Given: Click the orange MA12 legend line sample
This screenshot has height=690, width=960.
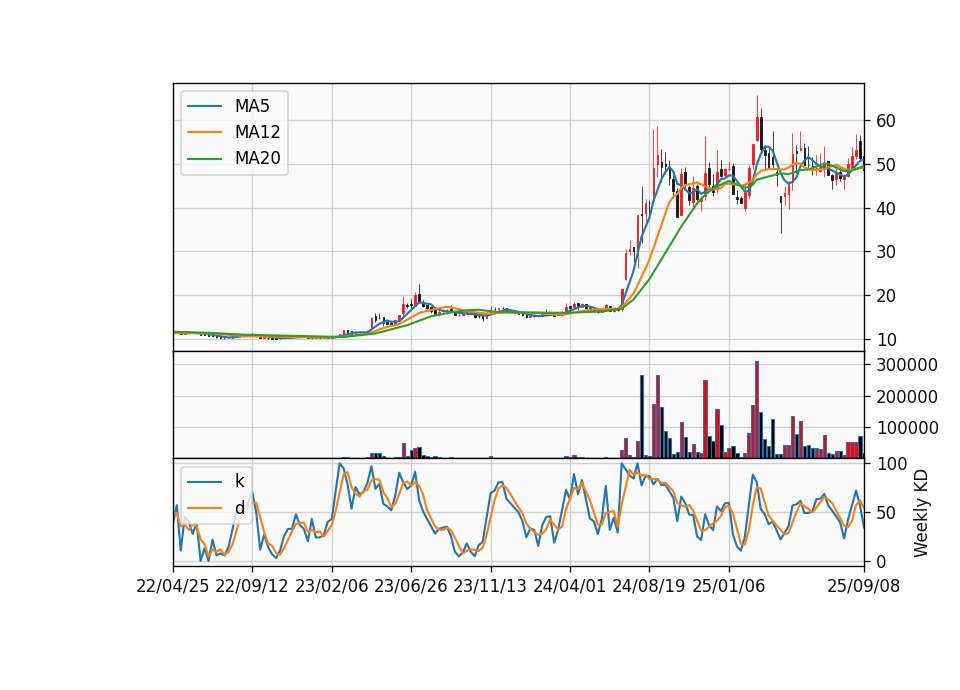Looking at the screenshot, I should tap(204, 132).
